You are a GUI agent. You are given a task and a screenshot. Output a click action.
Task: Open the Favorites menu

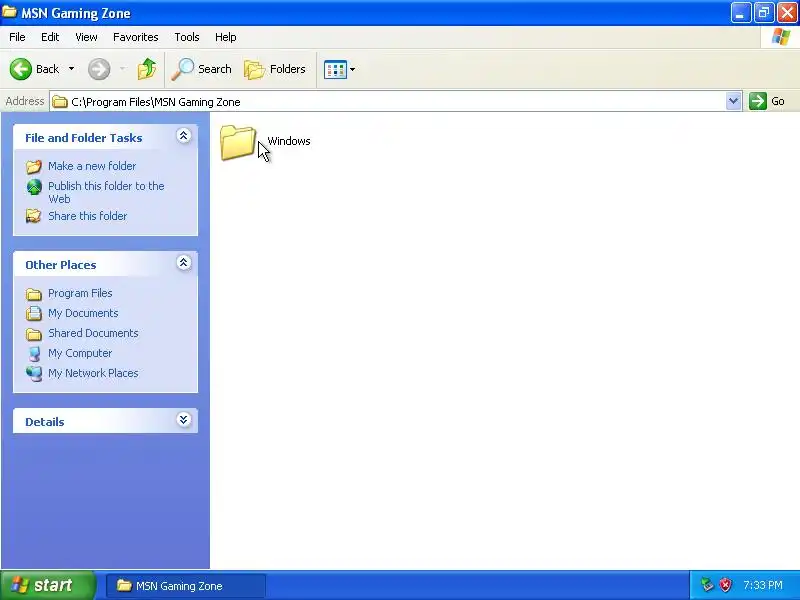(136, 37)
